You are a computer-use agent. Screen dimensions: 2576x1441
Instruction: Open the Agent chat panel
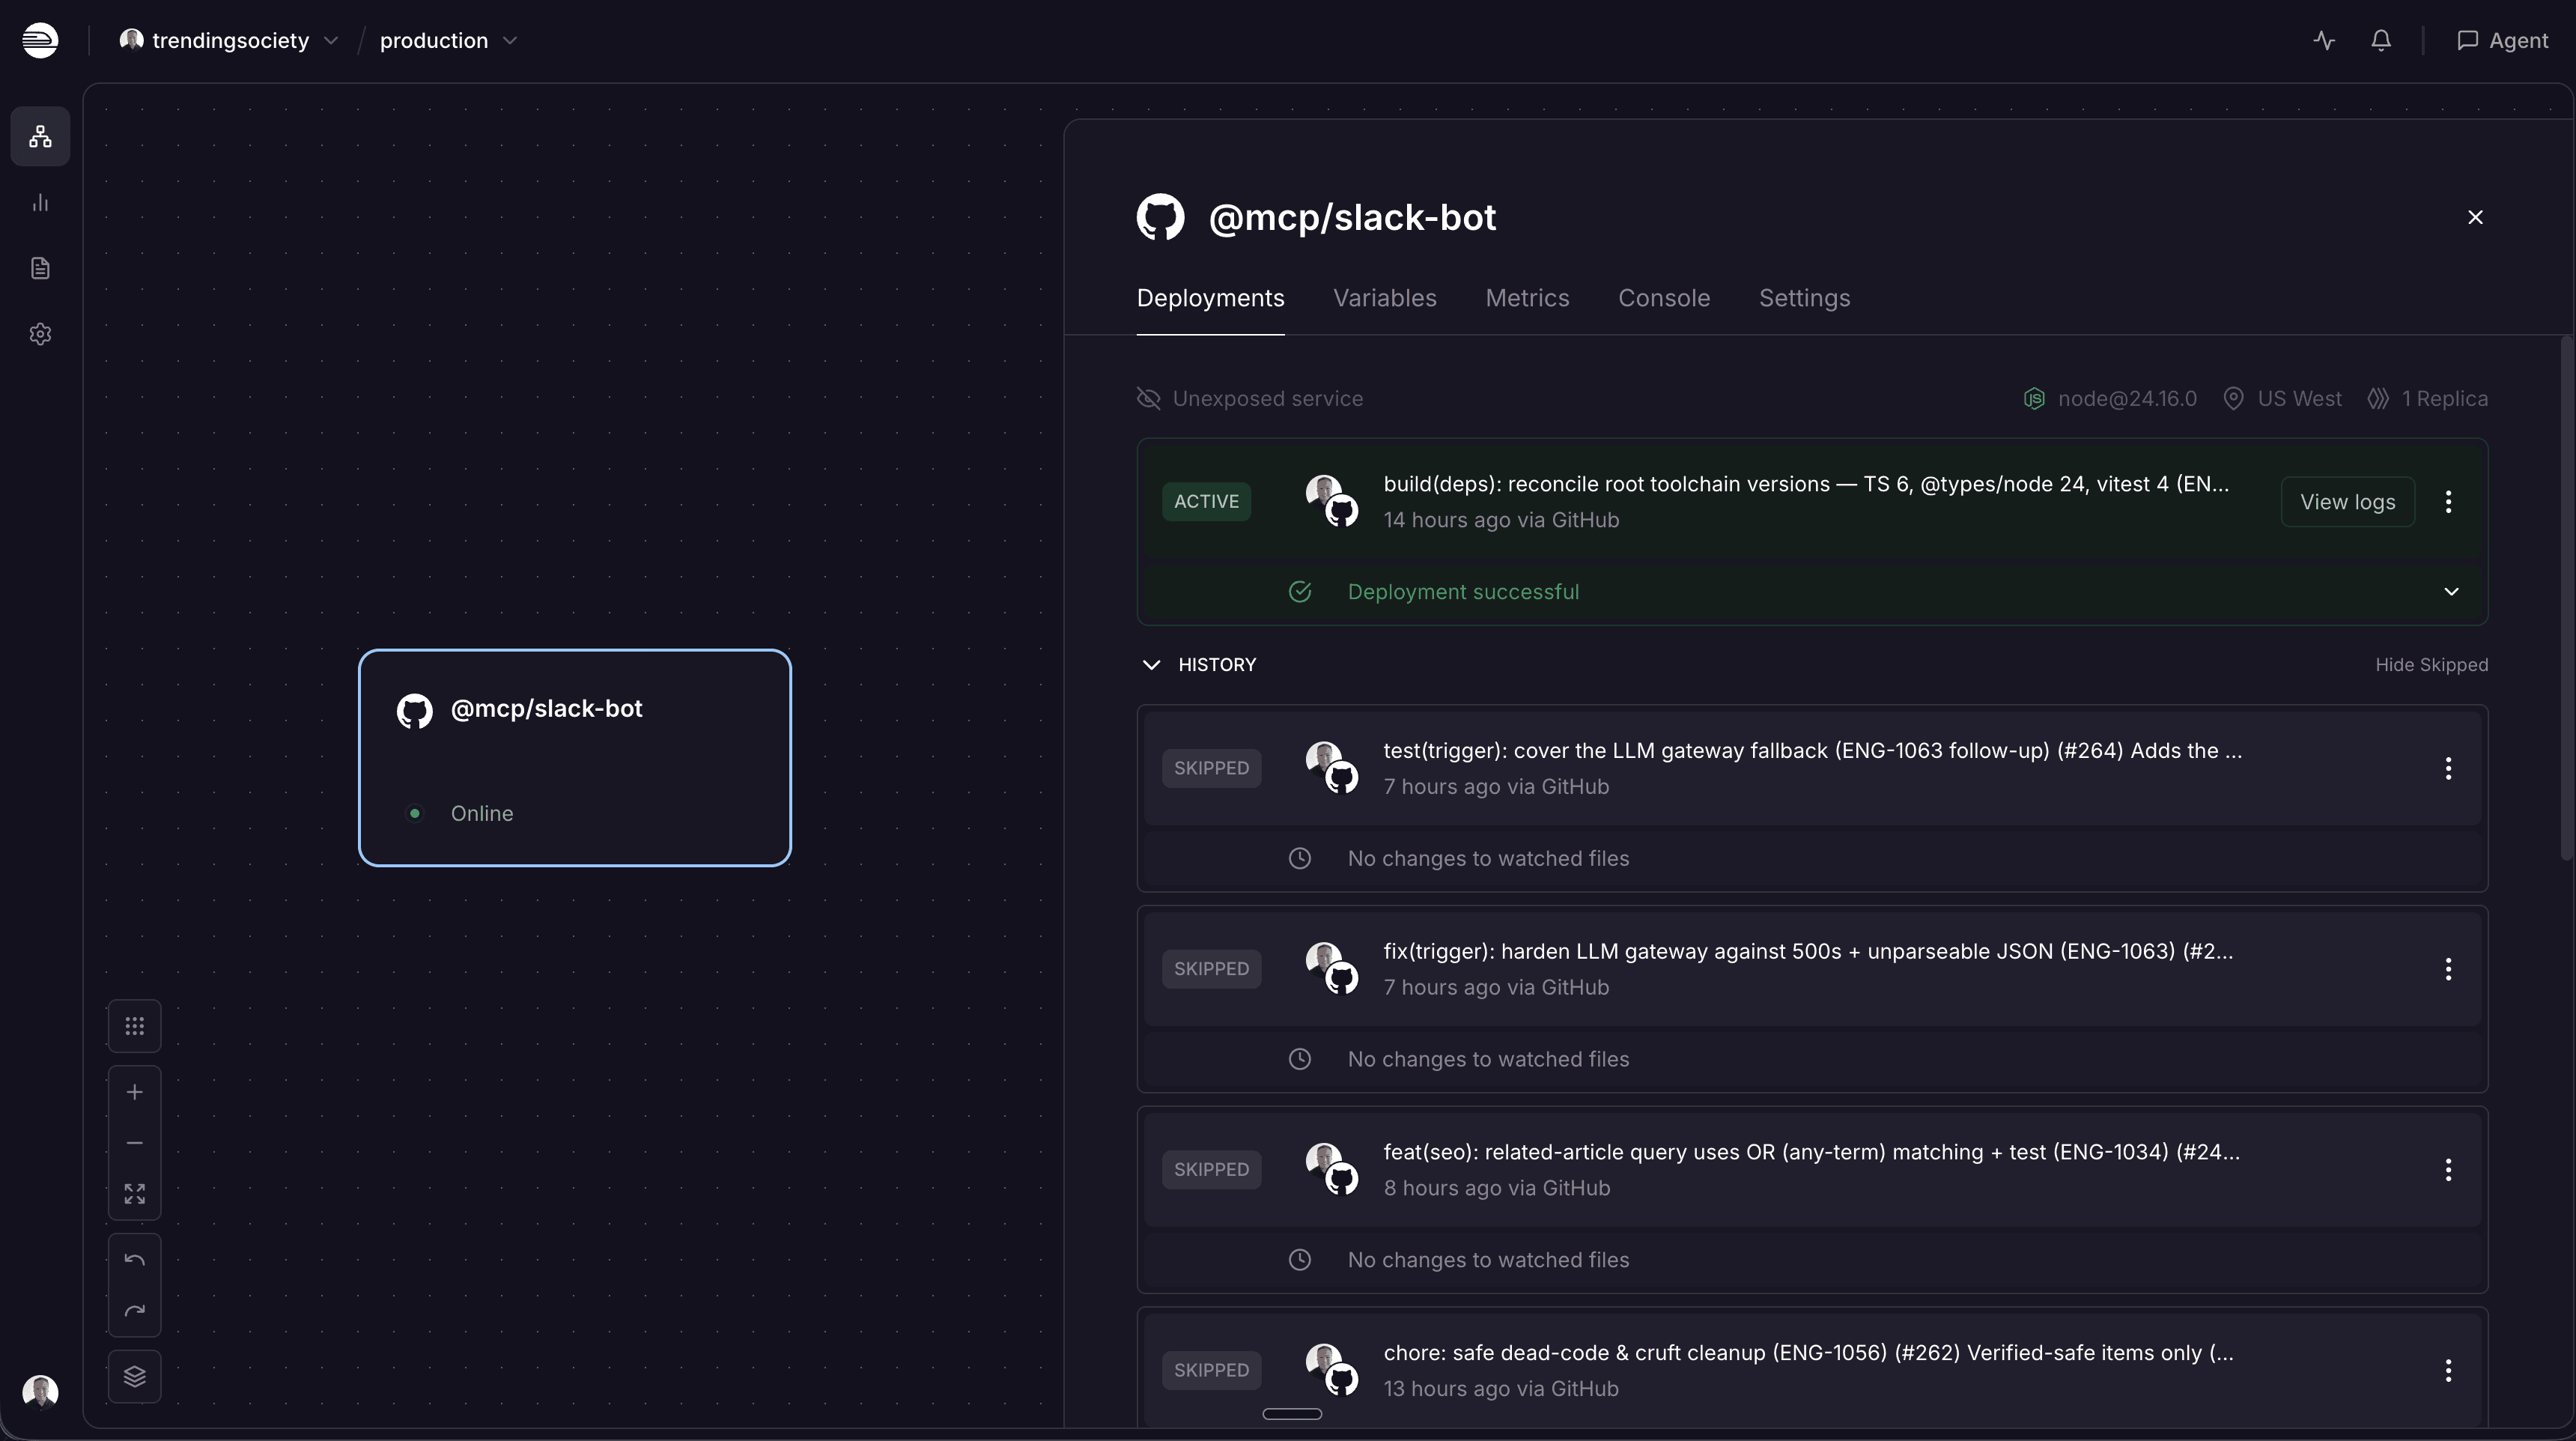coord(2502,40)
